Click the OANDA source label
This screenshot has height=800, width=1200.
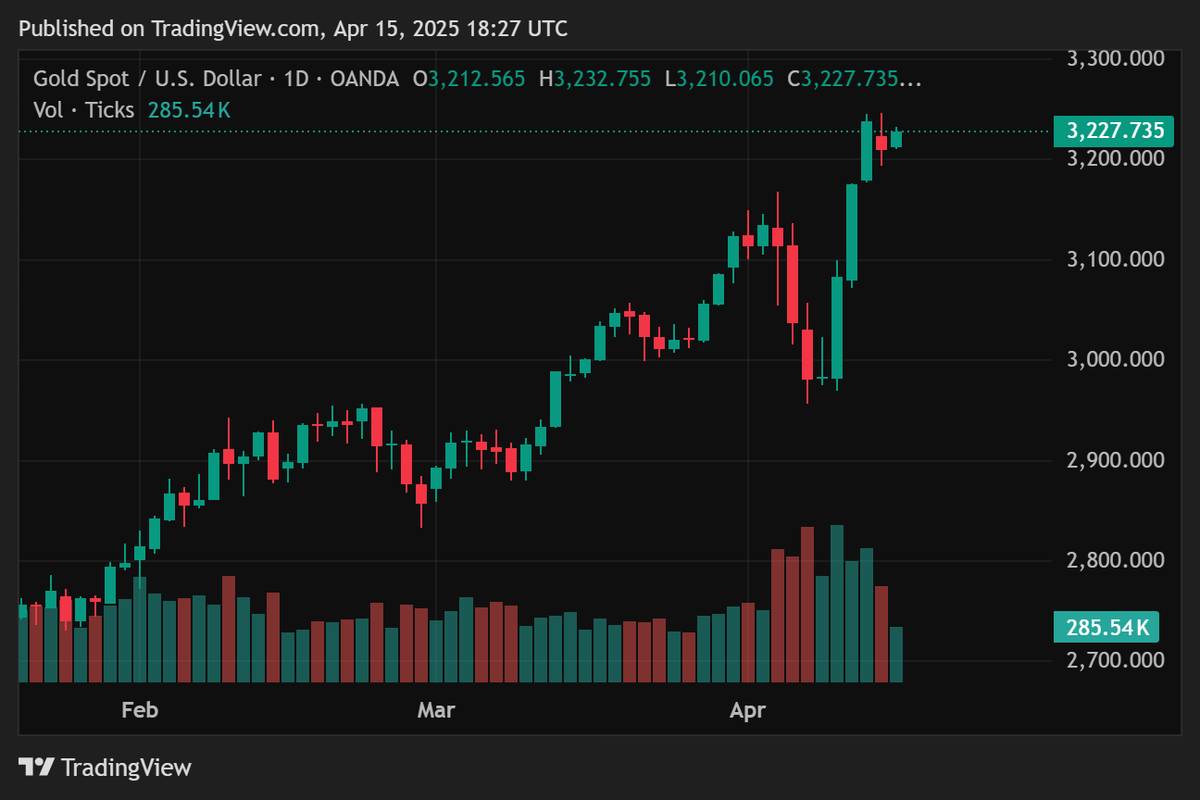[x=363, y=79]
